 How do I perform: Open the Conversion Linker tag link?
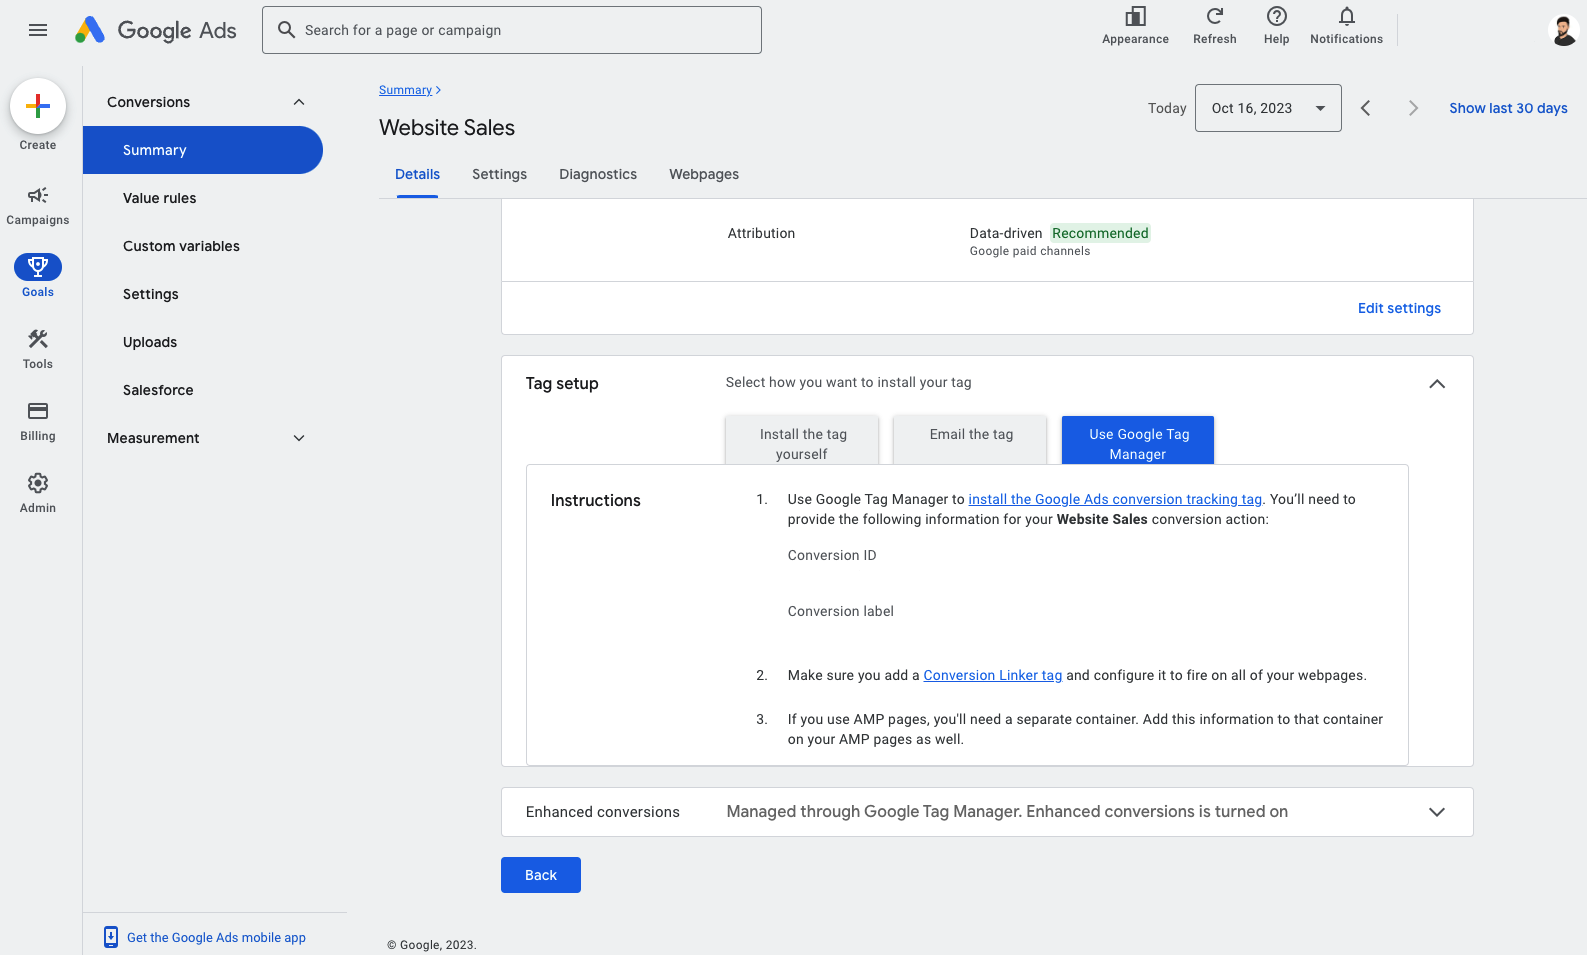coord(992,675)
